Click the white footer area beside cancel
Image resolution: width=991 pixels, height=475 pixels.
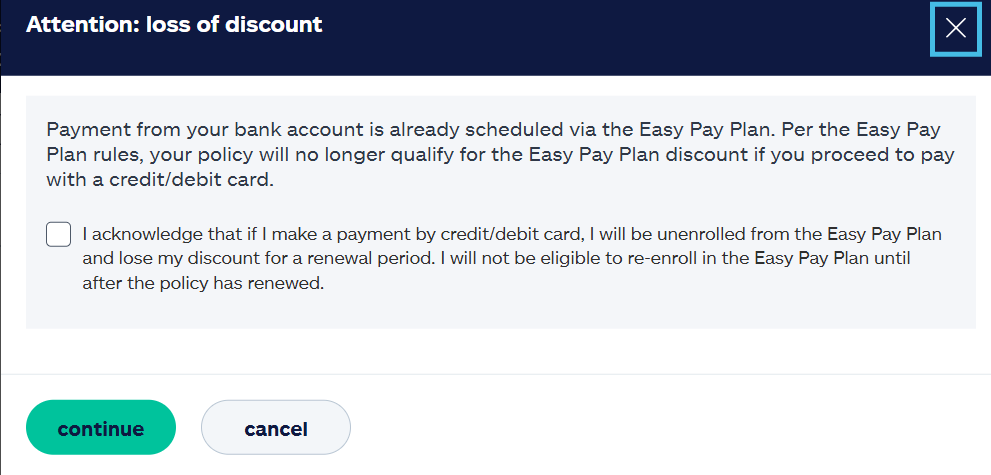click(x=650, y=428)
